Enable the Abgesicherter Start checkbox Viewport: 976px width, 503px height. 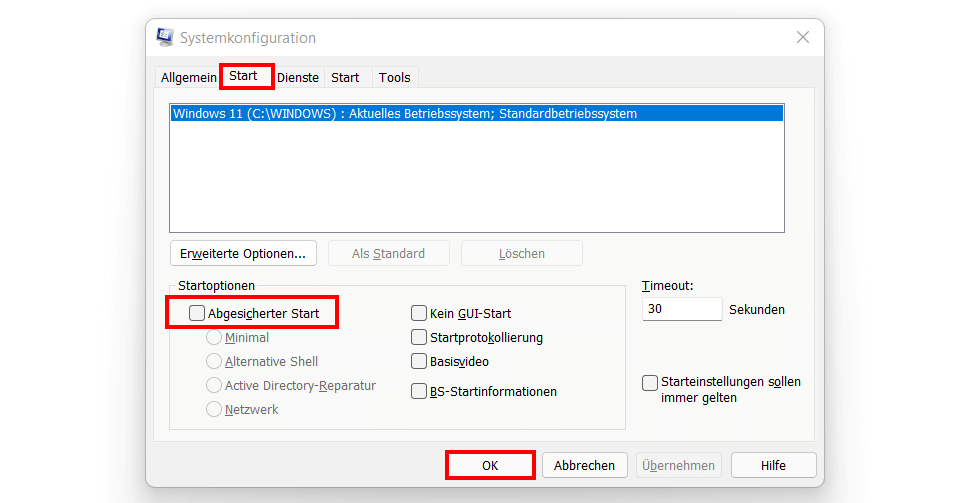coord(197,314)
